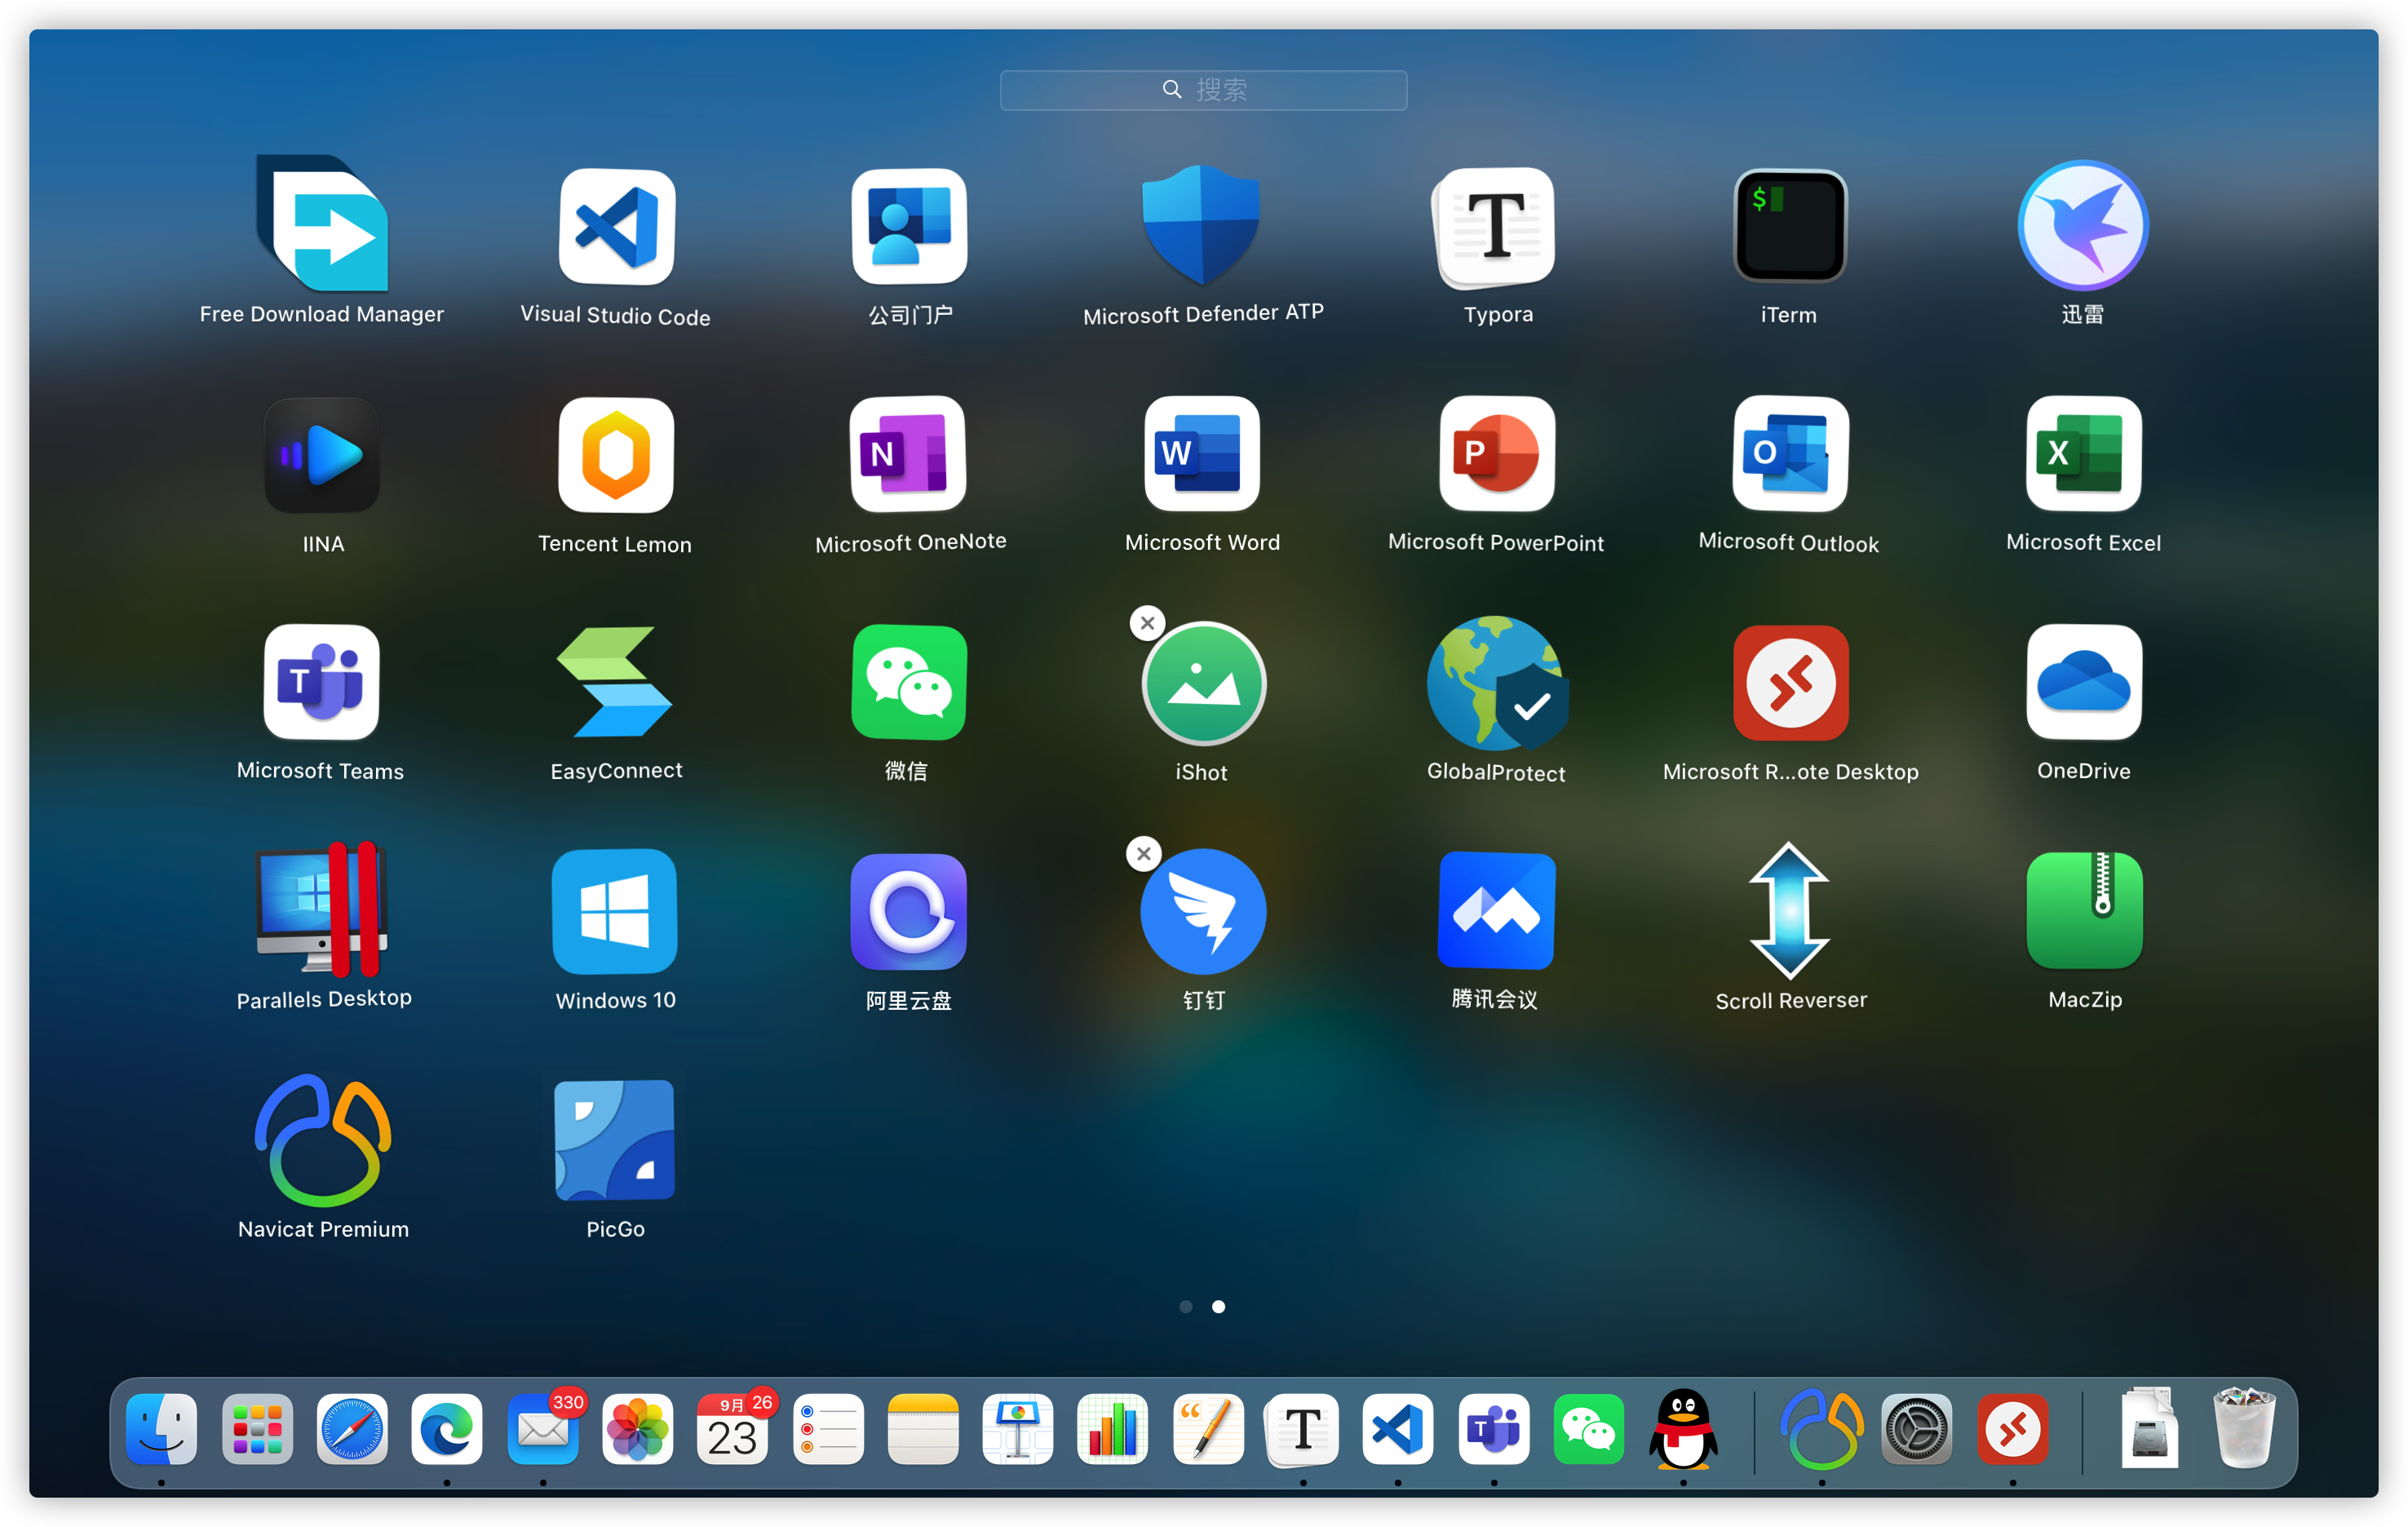Open the 公司门户 app
This screenshot has width=2408, height=1527.
pos(909,226)
